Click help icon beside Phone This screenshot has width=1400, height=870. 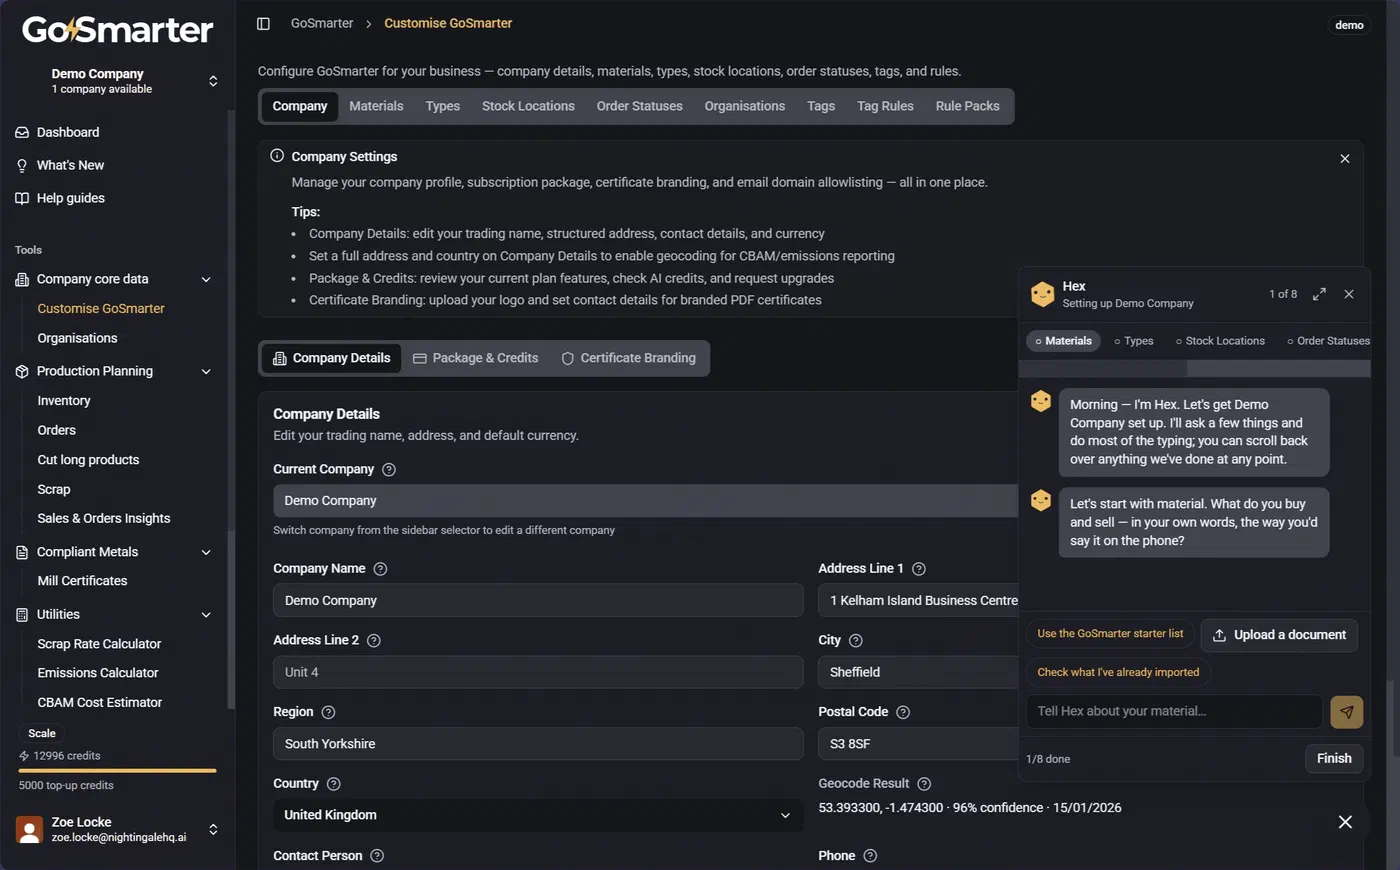(870, 856)
